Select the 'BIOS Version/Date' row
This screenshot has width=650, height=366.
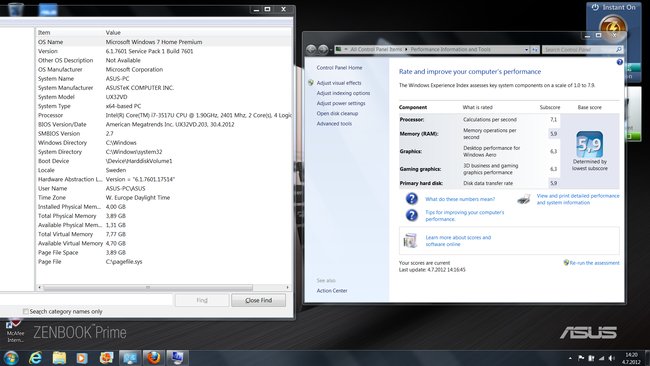164,124
